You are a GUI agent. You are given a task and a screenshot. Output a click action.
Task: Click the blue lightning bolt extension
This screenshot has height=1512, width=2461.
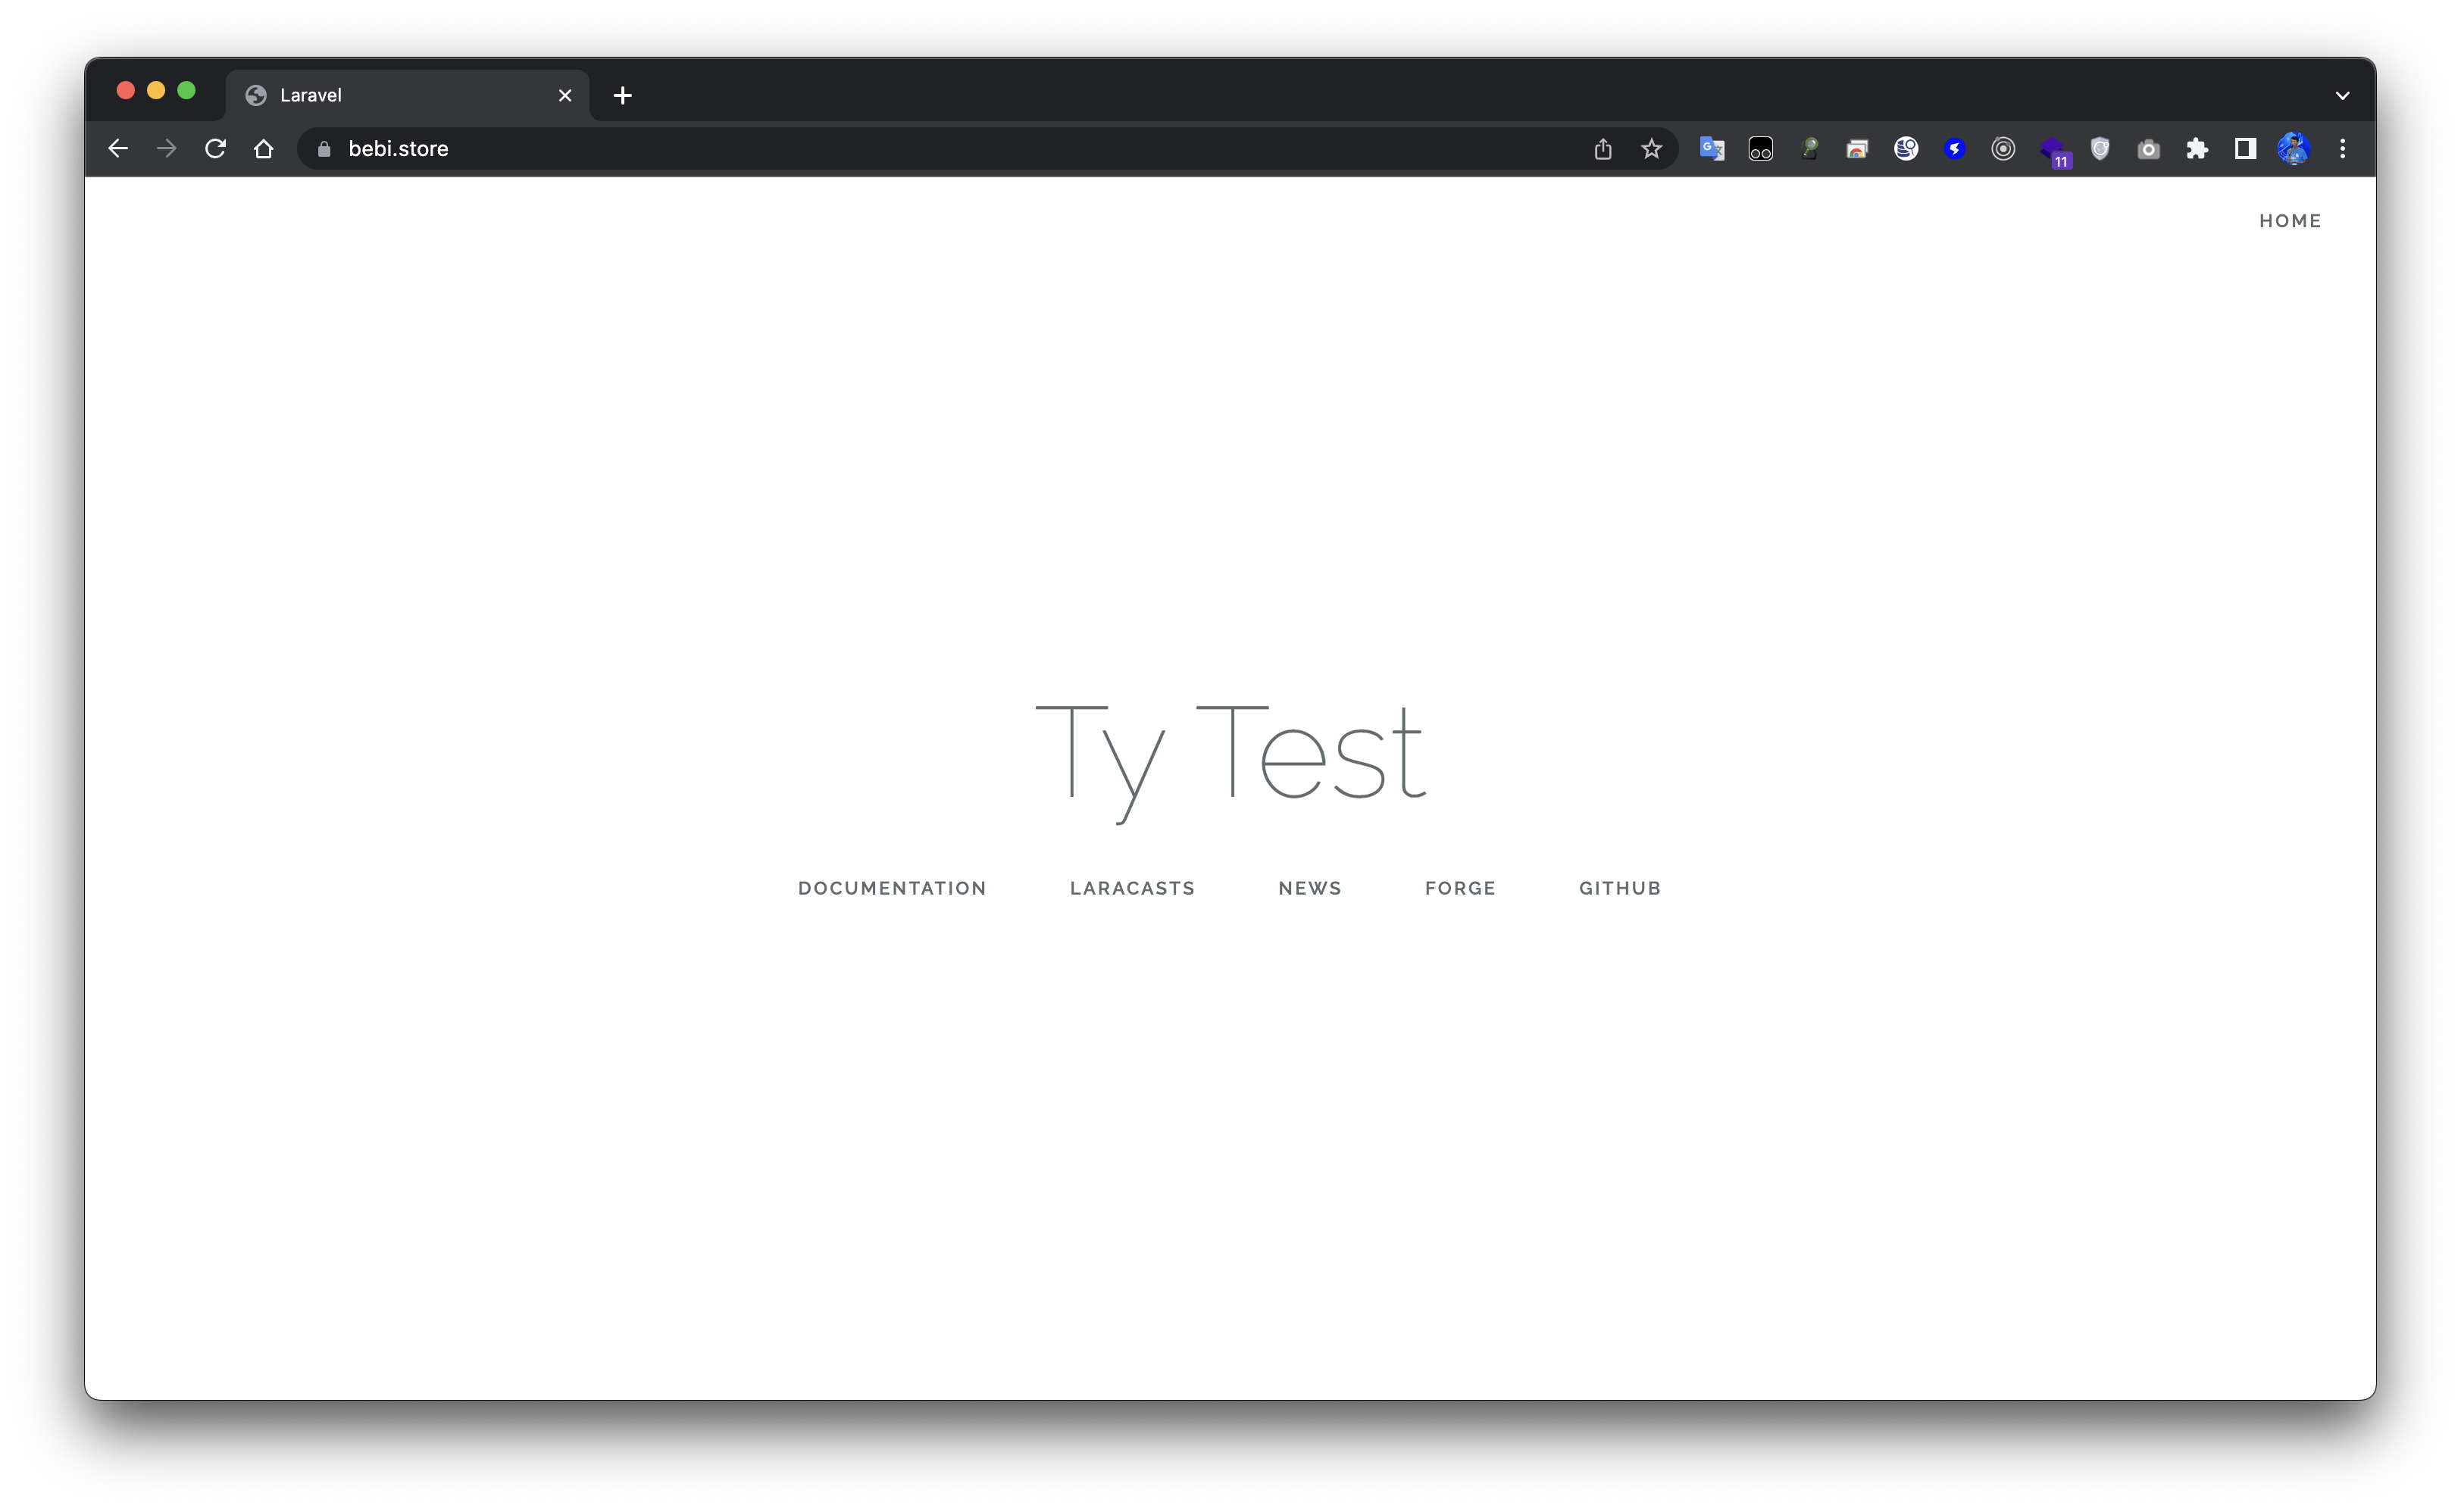coord(1954,149)
